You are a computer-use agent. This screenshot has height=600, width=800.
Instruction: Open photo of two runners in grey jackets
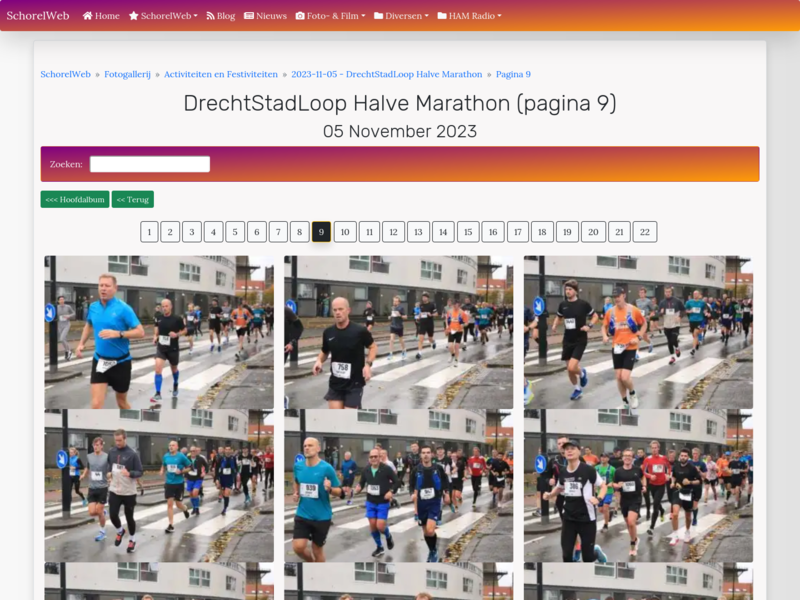click(159, 486)
